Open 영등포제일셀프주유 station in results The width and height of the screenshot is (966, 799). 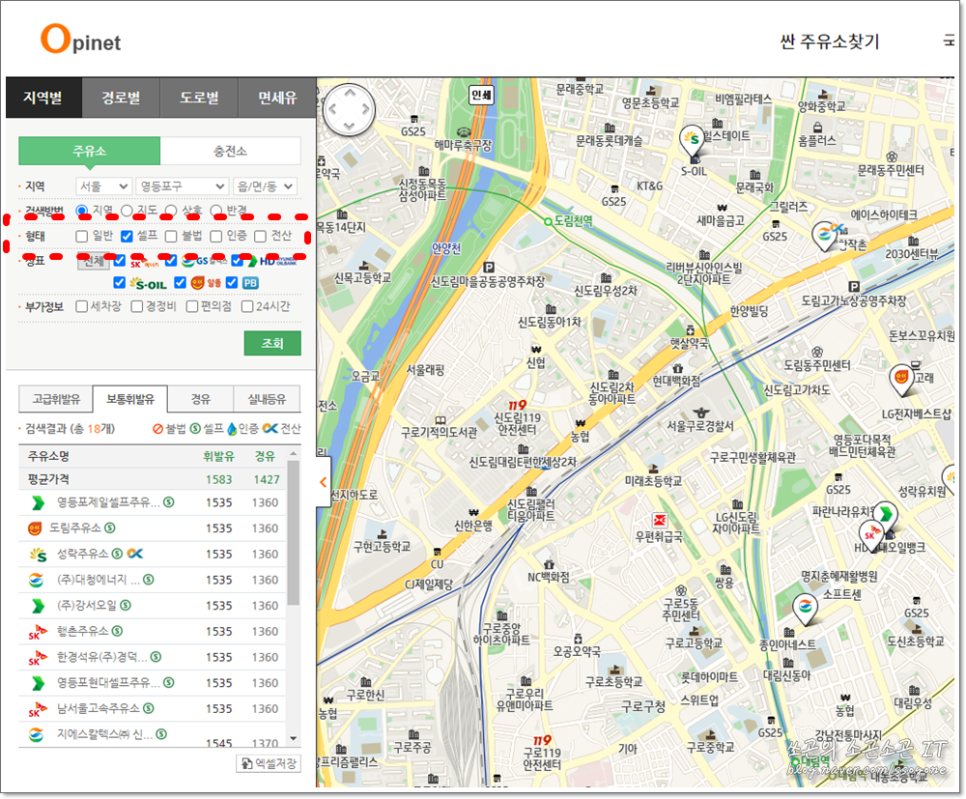[109, 503]
